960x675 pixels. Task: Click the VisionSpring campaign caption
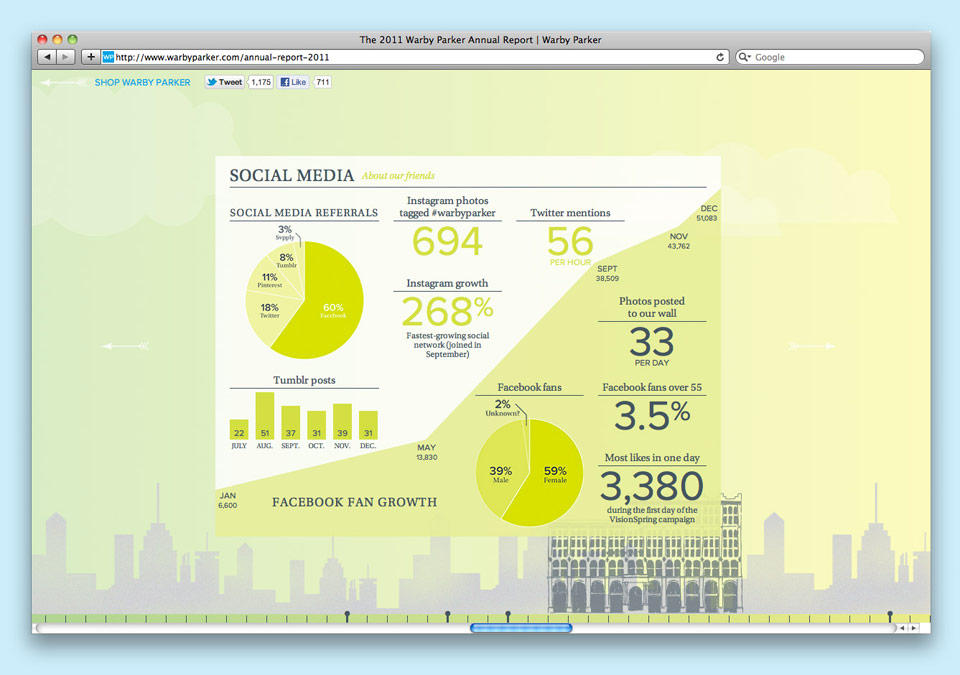(652, 515)
